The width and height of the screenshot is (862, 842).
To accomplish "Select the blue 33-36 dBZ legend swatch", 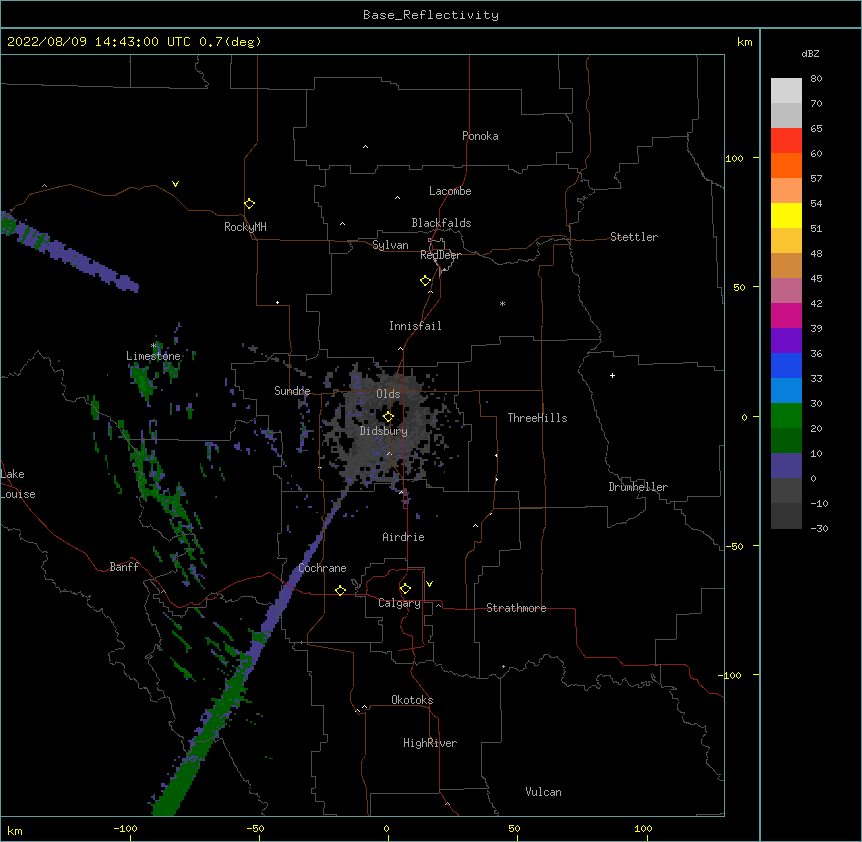I will coord(786,365).
